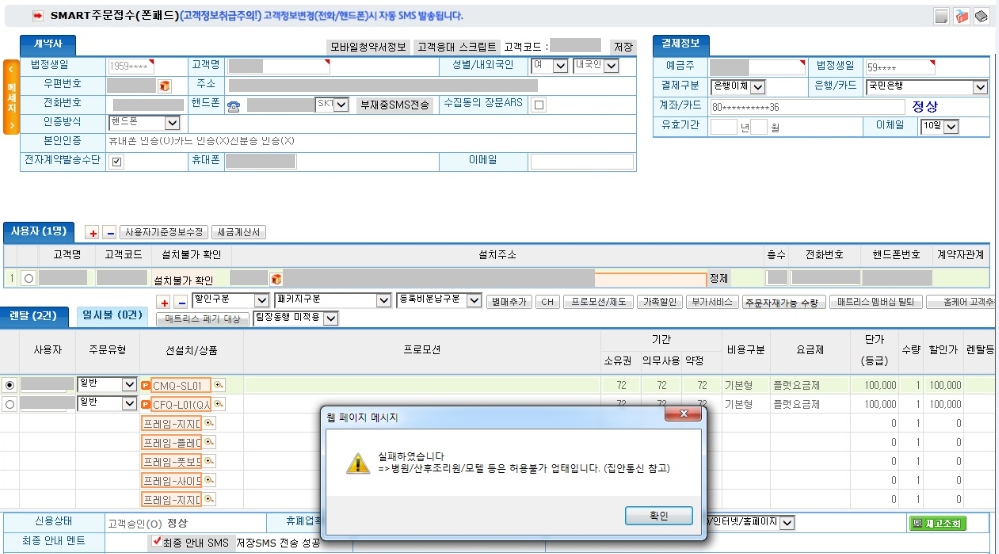999x554 pixels.
Task: Click the 부재중SMS전송 button
Action: [394, 105]
